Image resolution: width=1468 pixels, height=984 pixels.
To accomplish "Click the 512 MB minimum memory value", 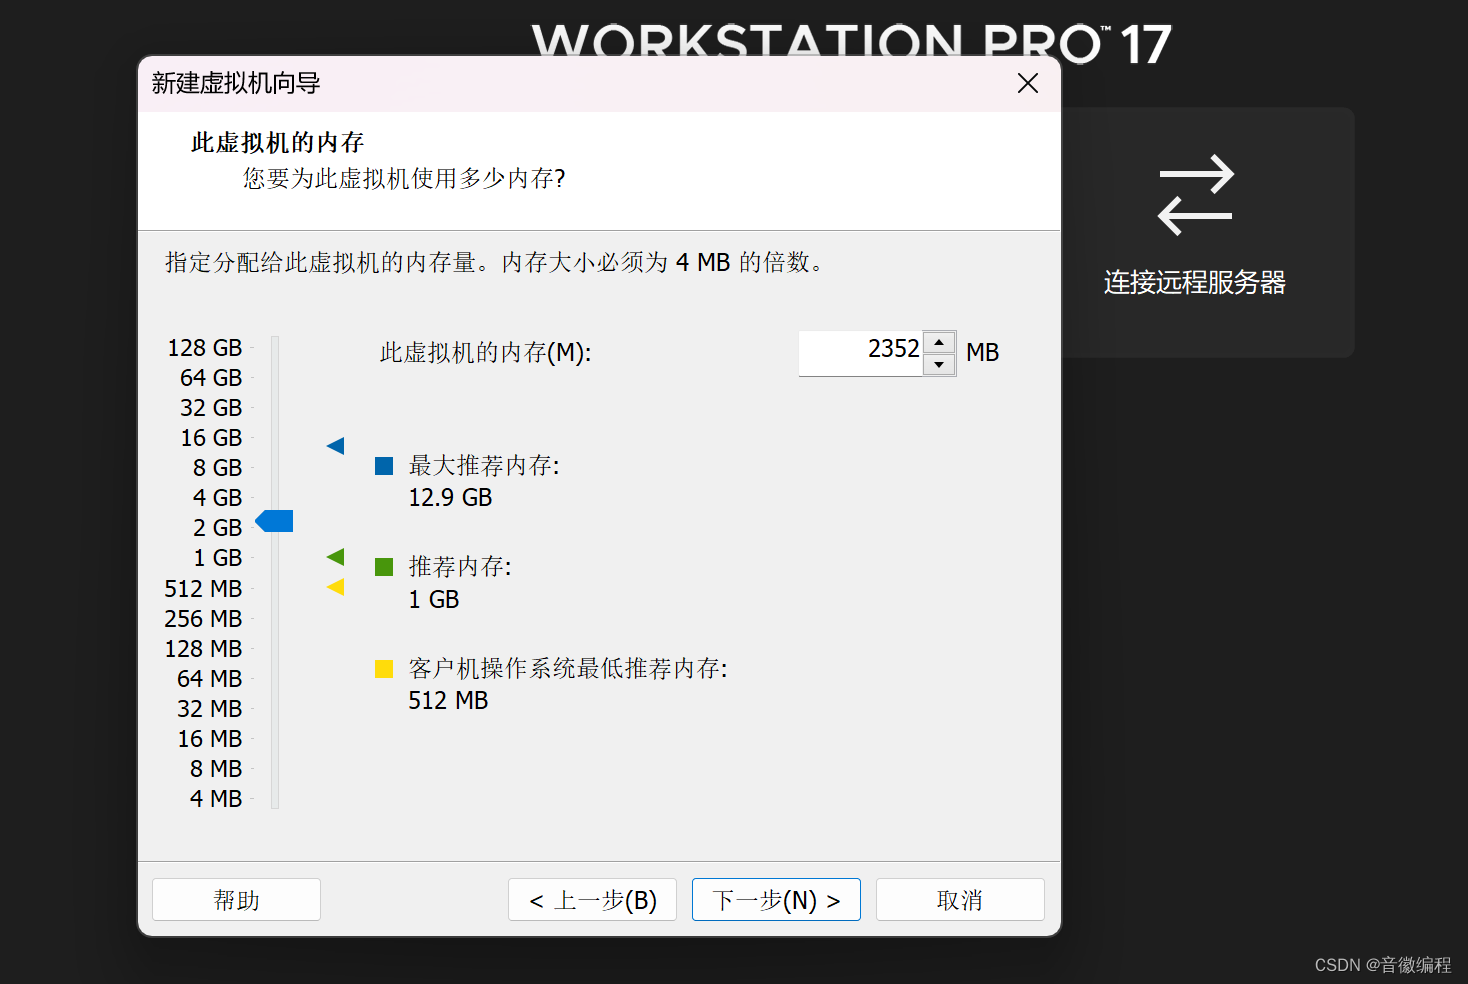I will click(x=448, y=701).
